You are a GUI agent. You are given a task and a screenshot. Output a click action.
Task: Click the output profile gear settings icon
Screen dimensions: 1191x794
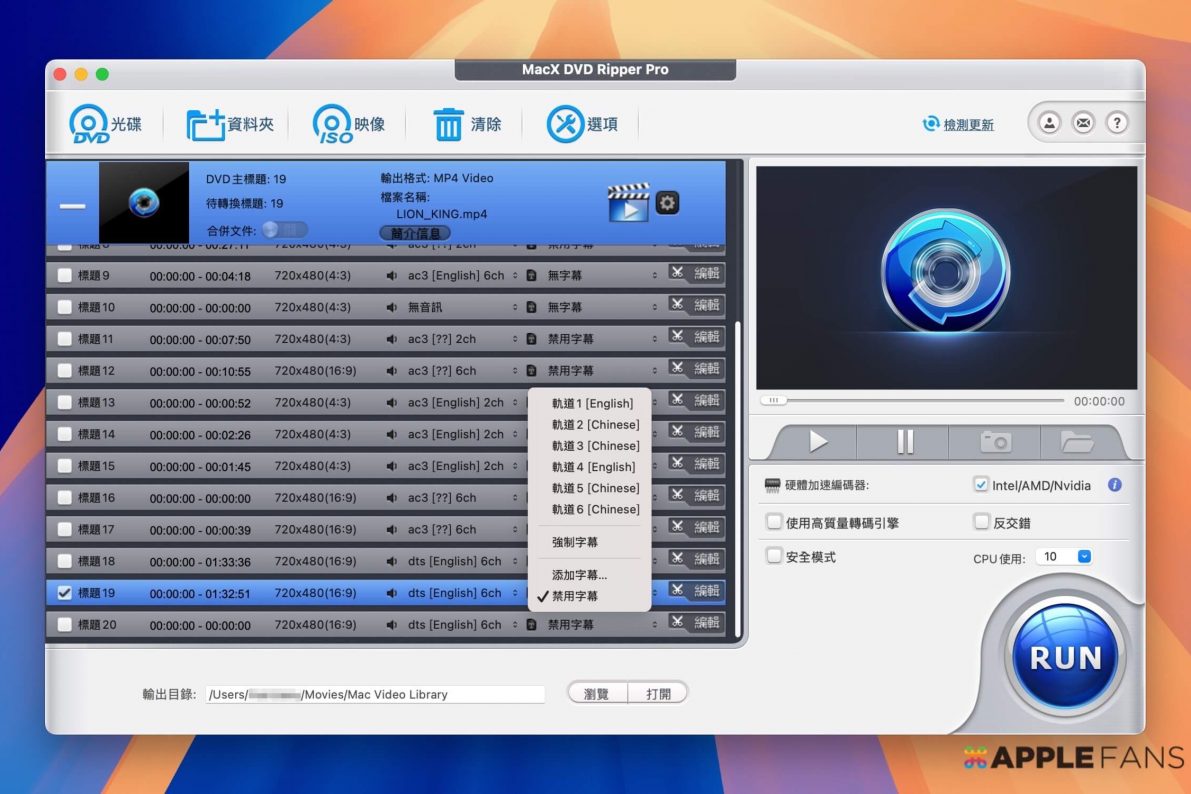click(x=667, y=203)
